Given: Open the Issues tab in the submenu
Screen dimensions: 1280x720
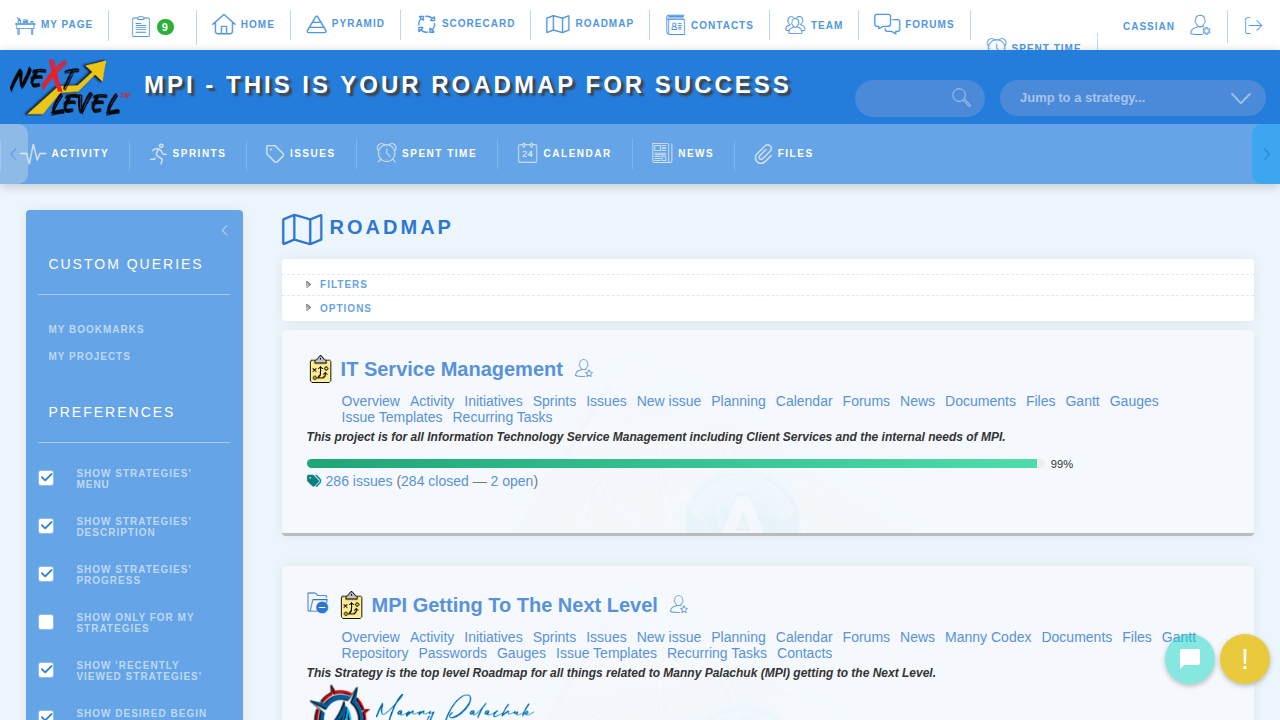Looking at the screenshot, I should (301, 153).
